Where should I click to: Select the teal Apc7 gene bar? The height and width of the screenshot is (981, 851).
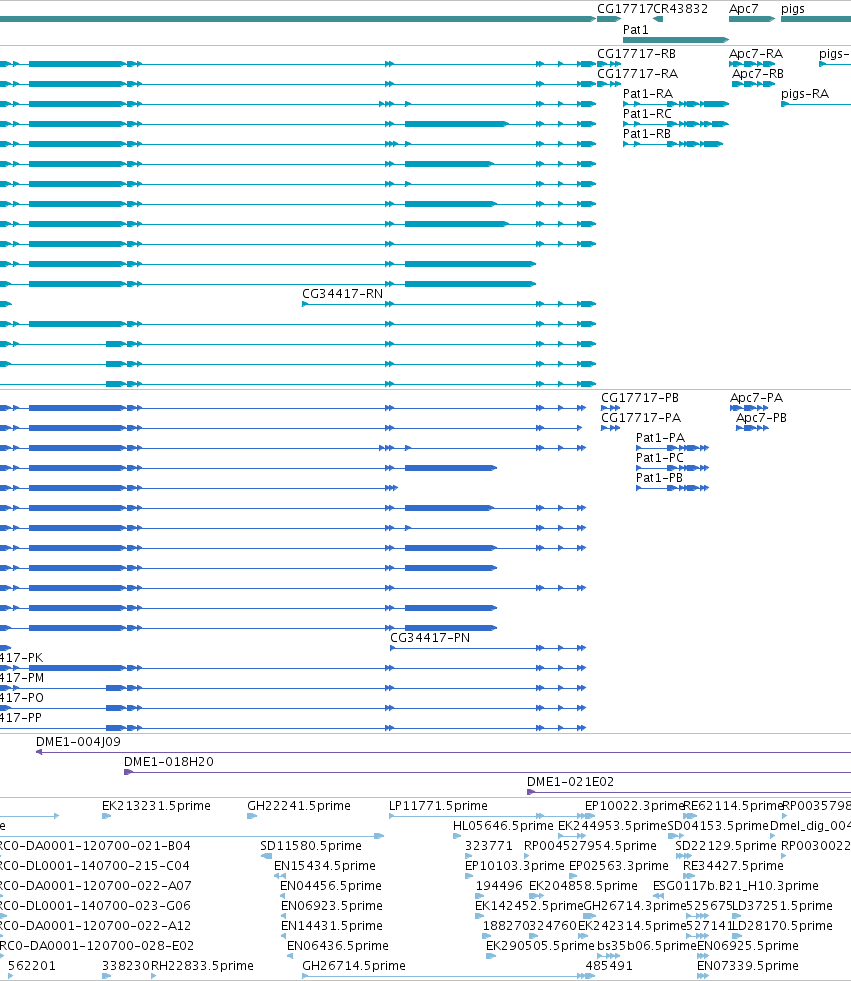point(752,19)
